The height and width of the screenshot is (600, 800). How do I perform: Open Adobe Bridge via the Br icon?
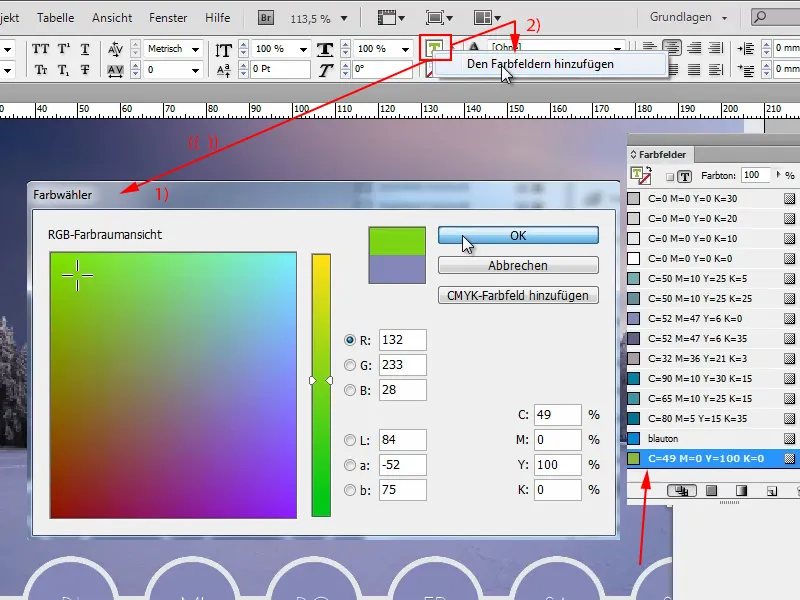265,18
